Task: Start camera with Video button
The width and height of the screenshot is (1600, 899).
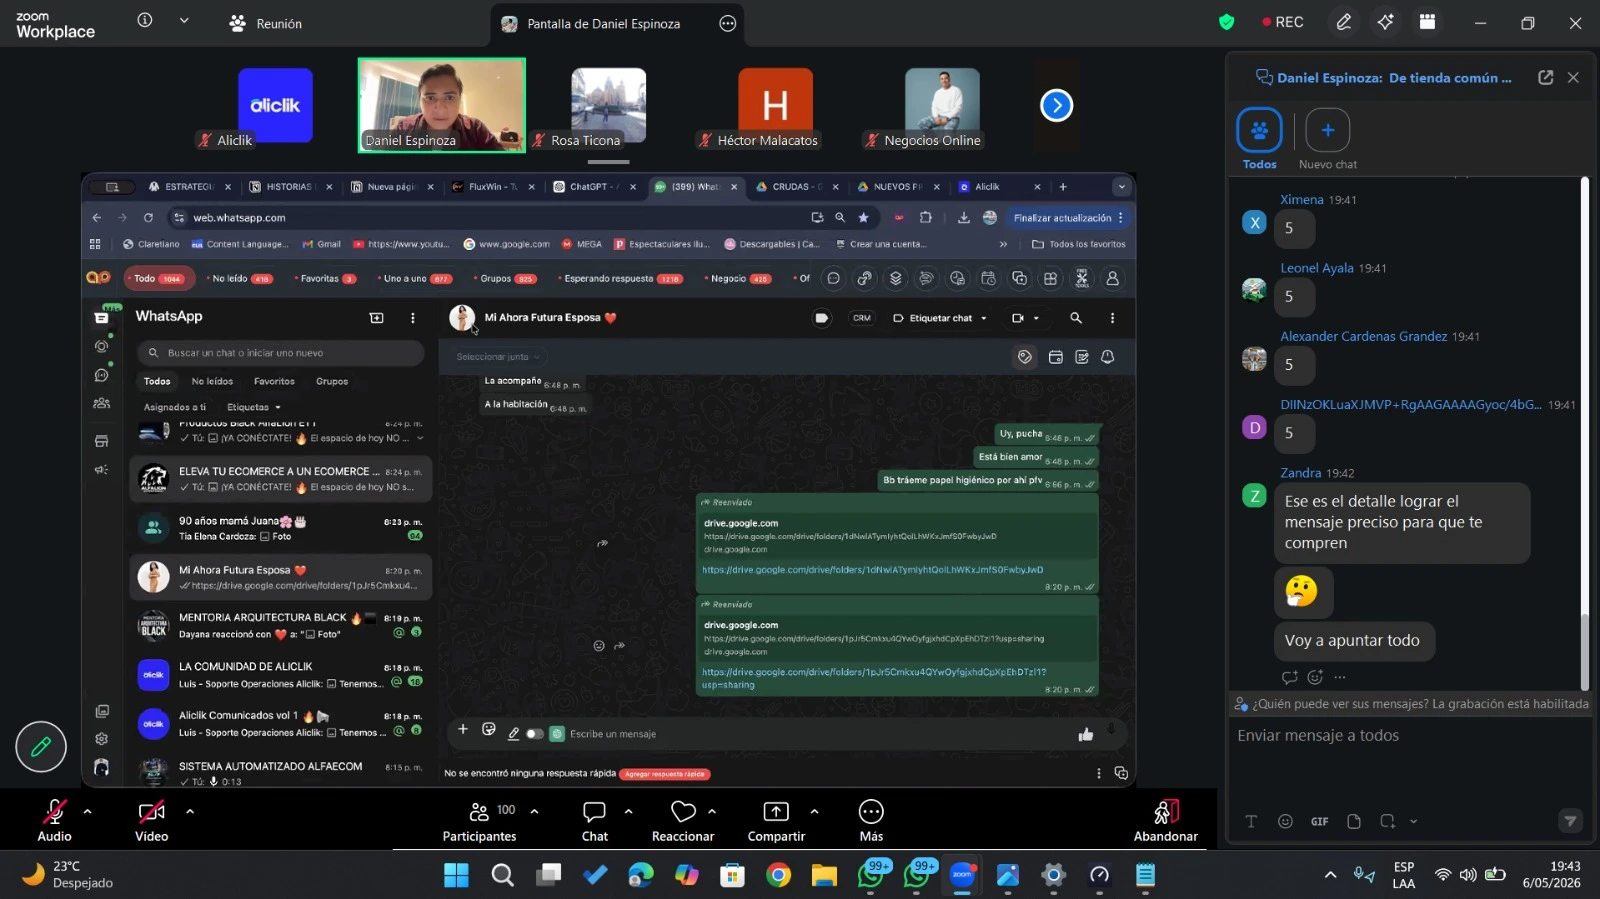Action: [151, 820]
